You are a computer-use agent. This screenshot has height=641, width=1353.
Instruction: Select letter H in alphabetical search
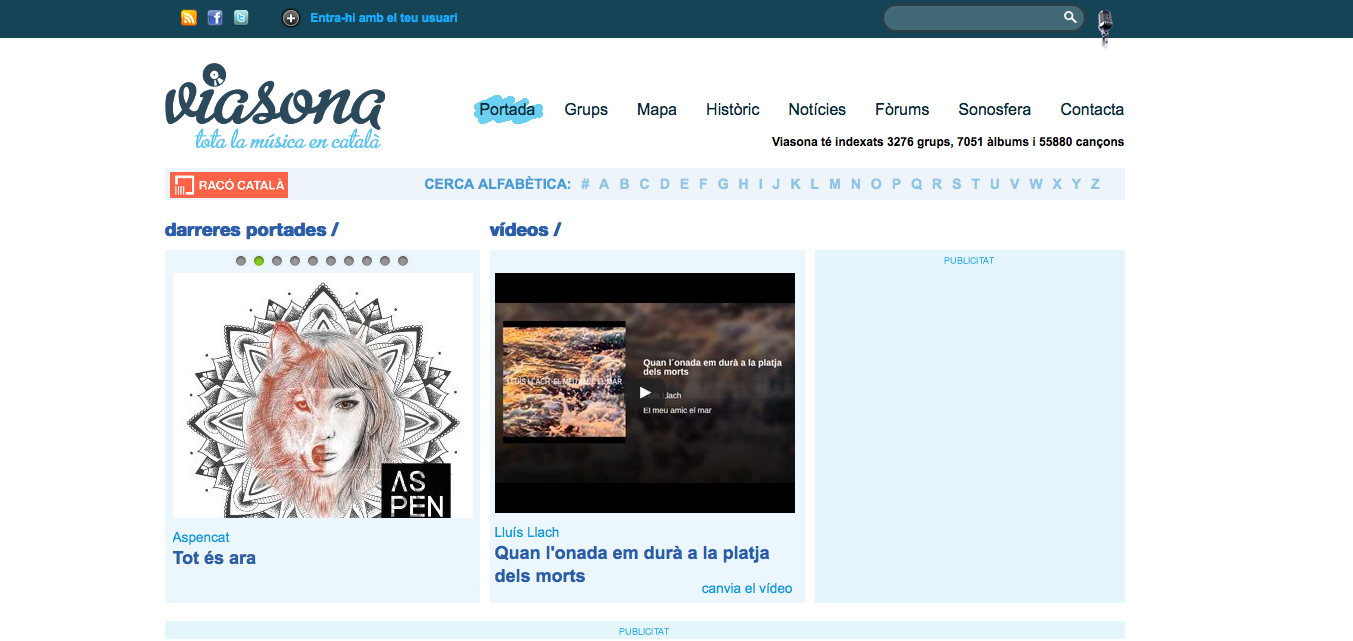coord(743,184)
